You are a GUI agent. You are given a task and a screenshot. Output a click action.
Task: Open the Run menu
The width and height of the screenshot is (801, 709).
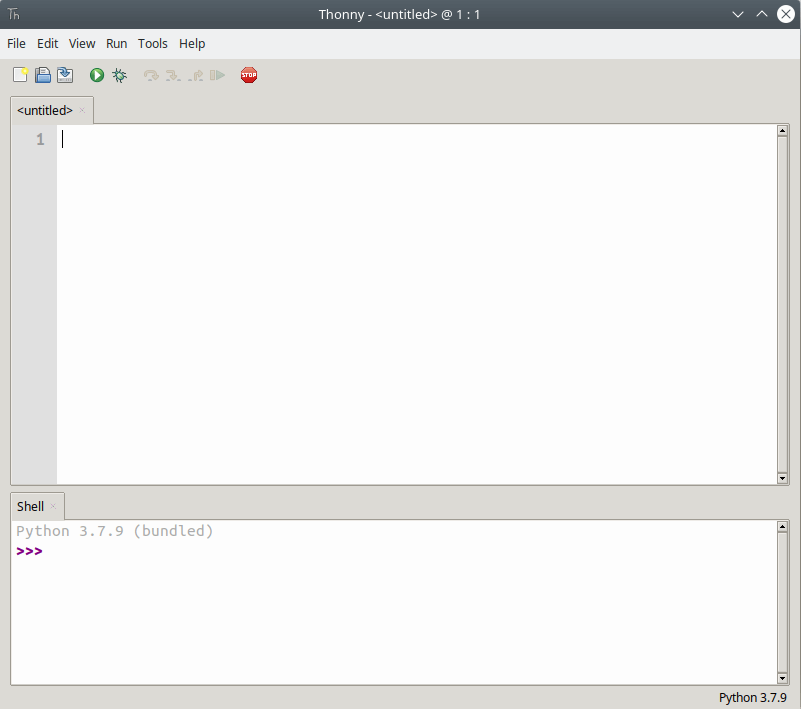[116, 43]
